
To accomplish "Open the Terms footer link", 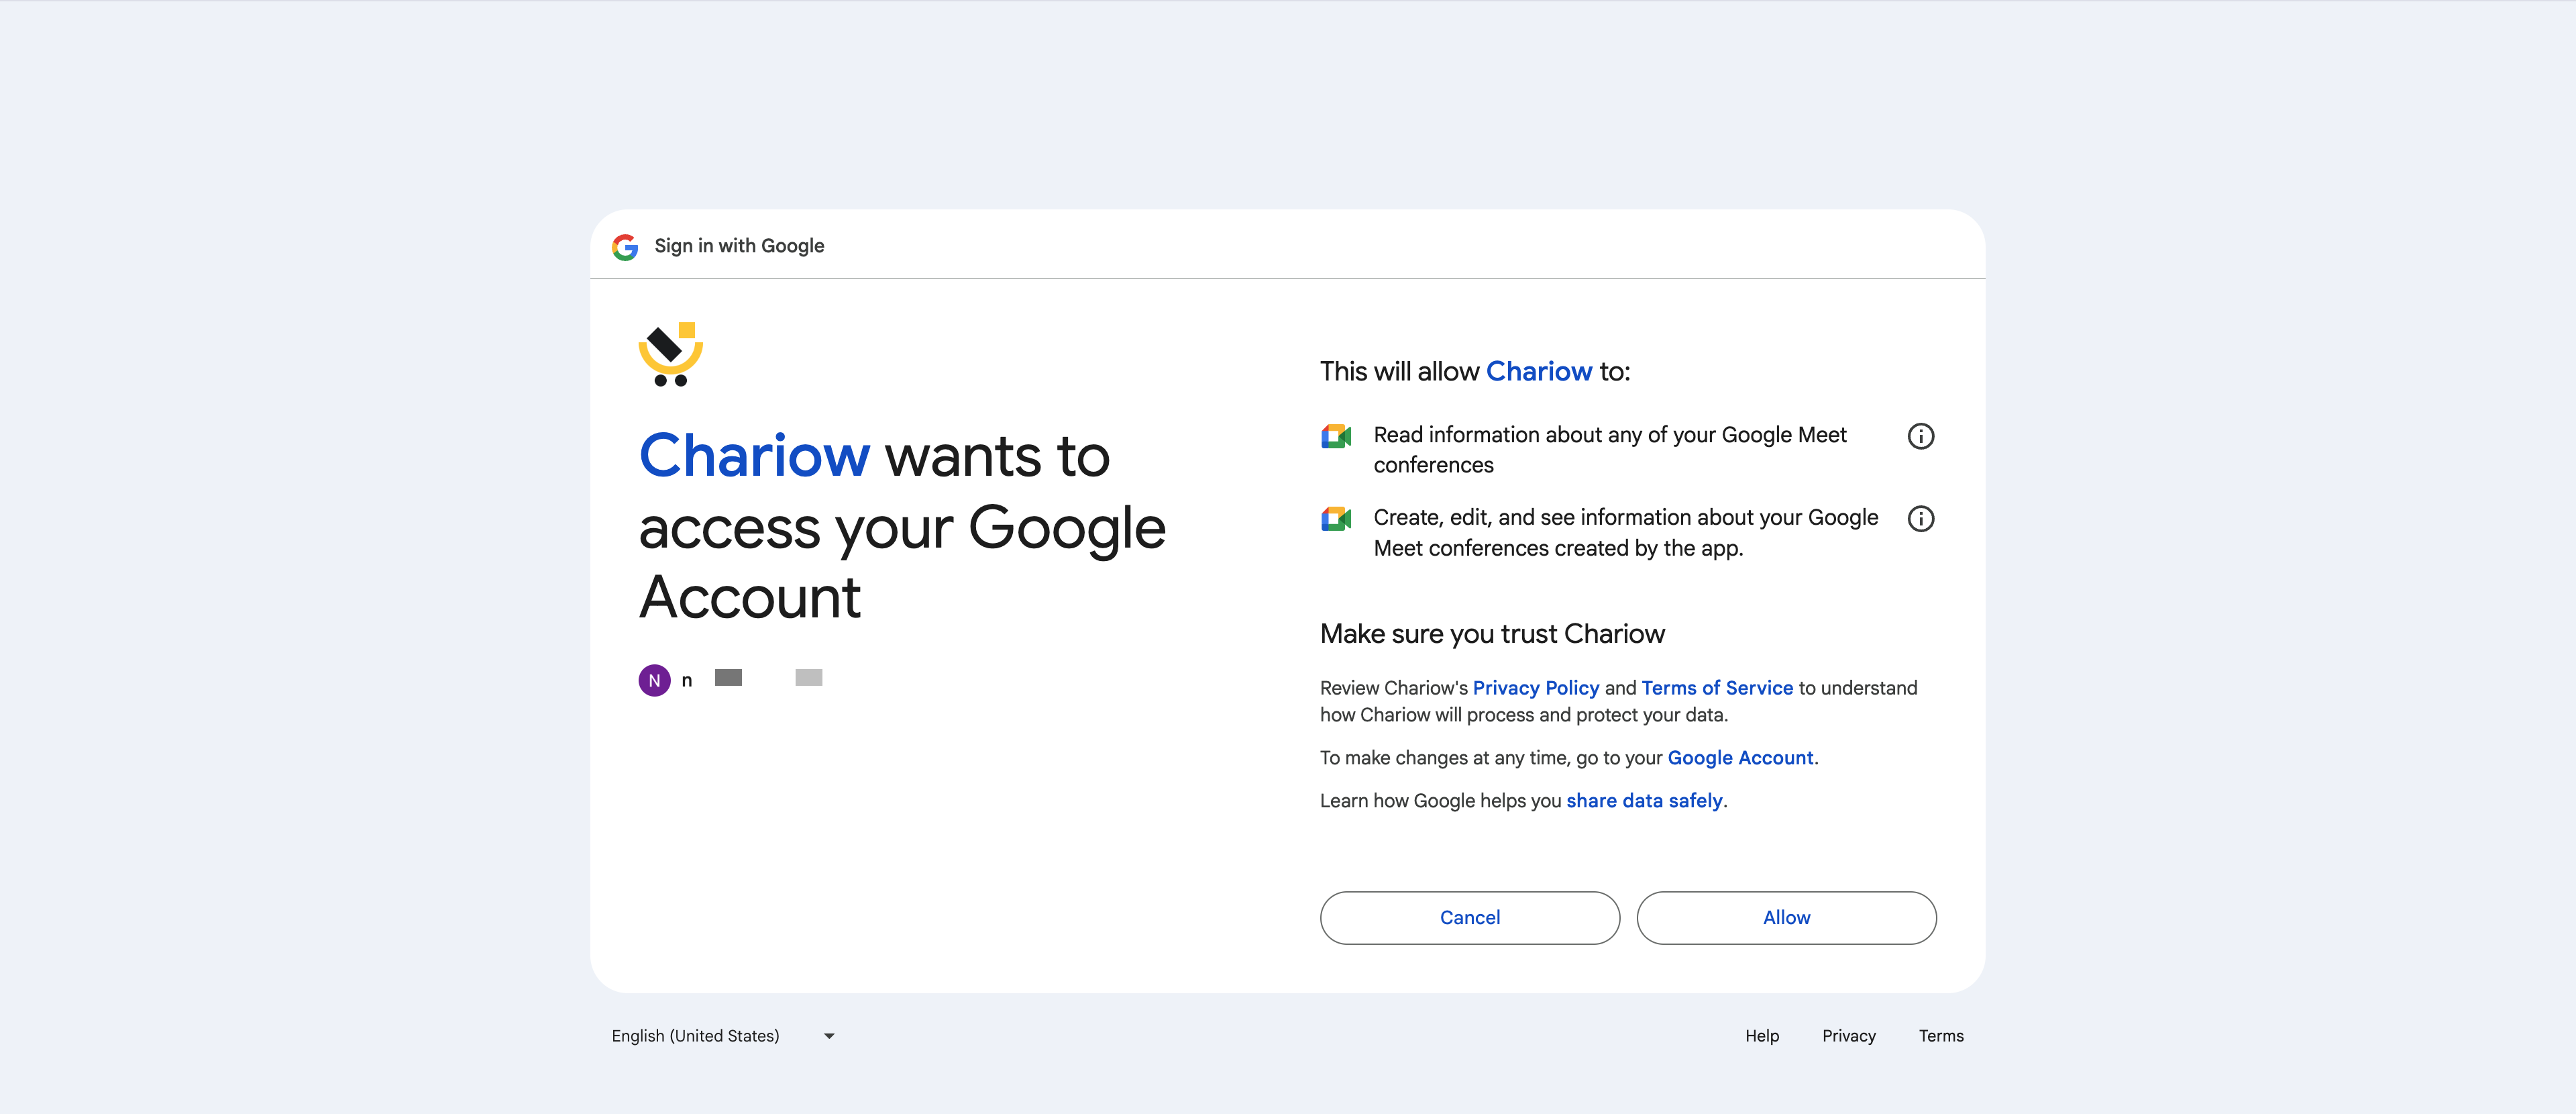I will coord(1940,1036).
